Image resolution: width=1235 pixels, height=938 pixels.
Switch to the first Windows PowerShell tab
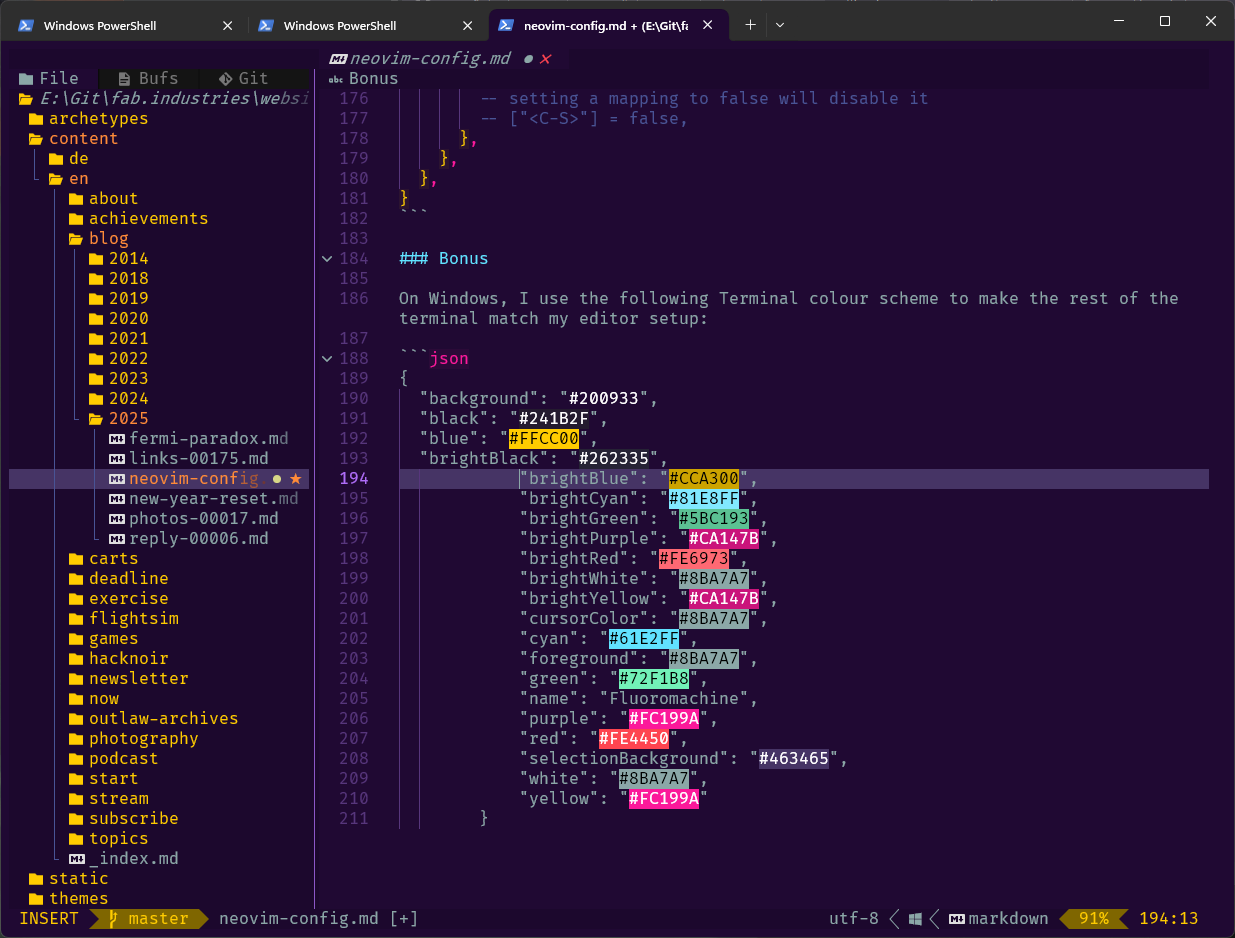pyautogui.click(x=125, y=26)
